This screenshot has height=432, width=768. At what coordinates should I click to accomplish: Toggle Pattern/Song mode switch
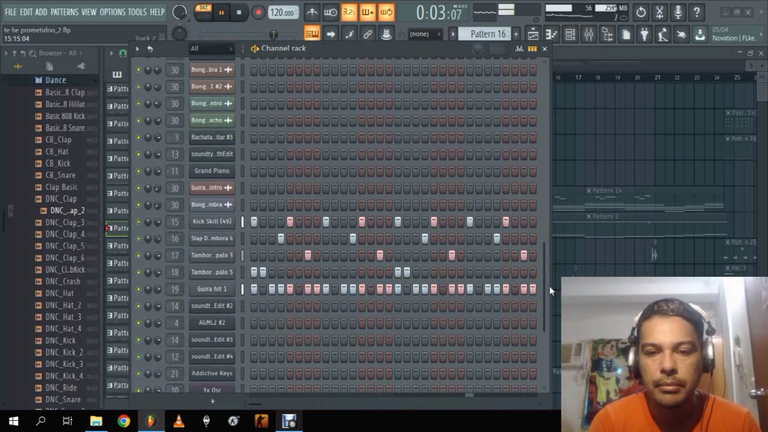(x=203, y=12)
